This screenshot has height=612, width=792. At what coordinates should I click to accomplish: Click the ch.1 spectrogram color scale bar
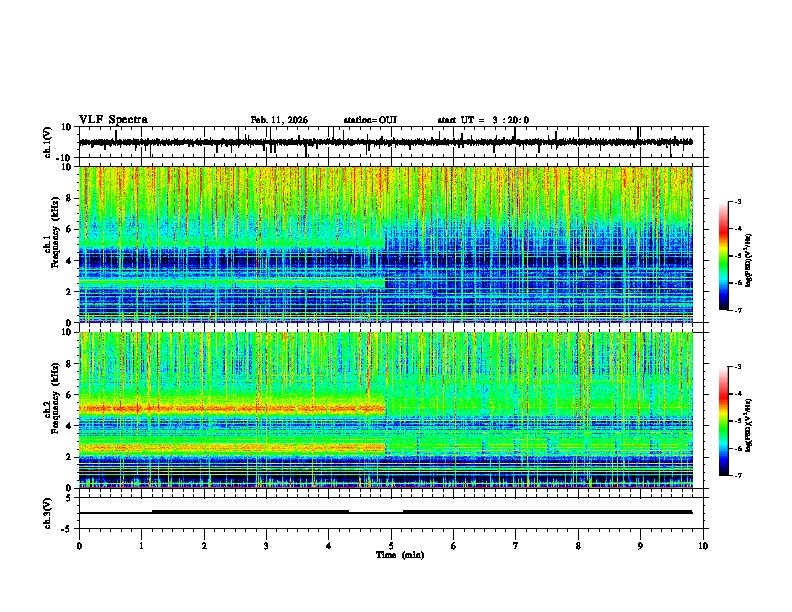pyautogui.click(x=723, y=256)
